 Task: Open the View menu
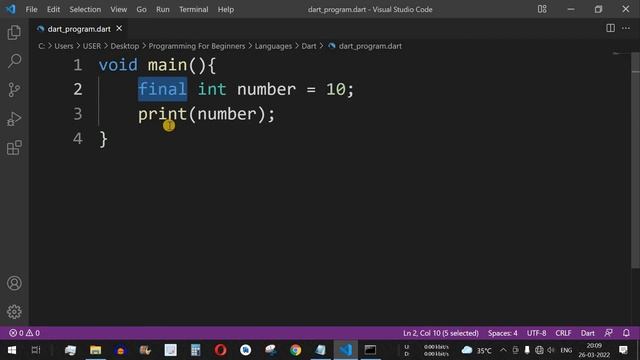click(x=118, y=9)
